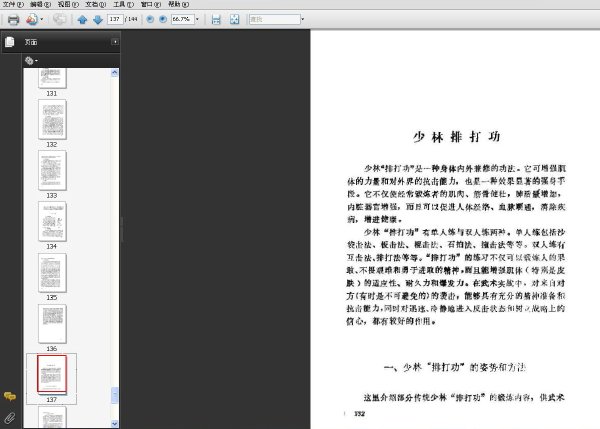This screenshot has height=429, width=600.
Task: Select the highlighted page 137 thumbnail
Action: click(52, 374)
